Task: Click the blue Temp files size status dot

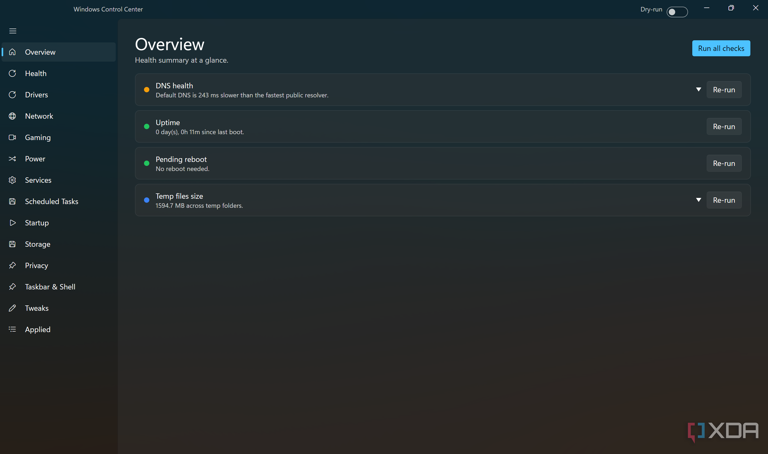Action: (146, 200)
